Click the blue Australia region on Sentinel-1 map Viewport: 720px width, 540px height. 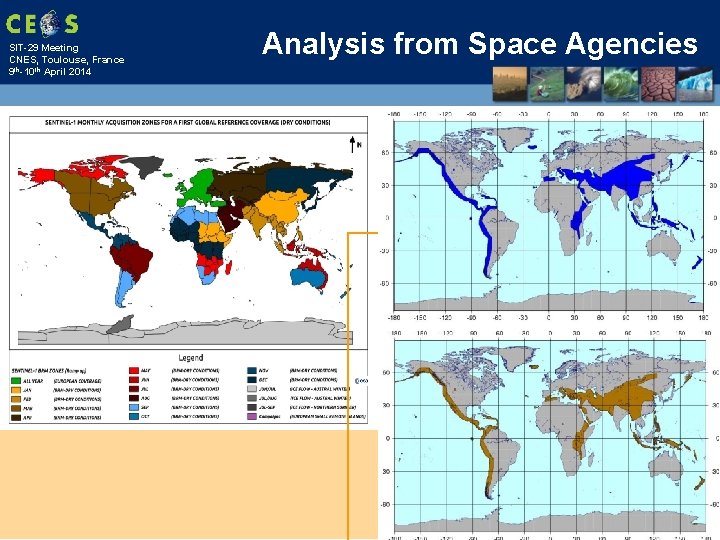307,277
